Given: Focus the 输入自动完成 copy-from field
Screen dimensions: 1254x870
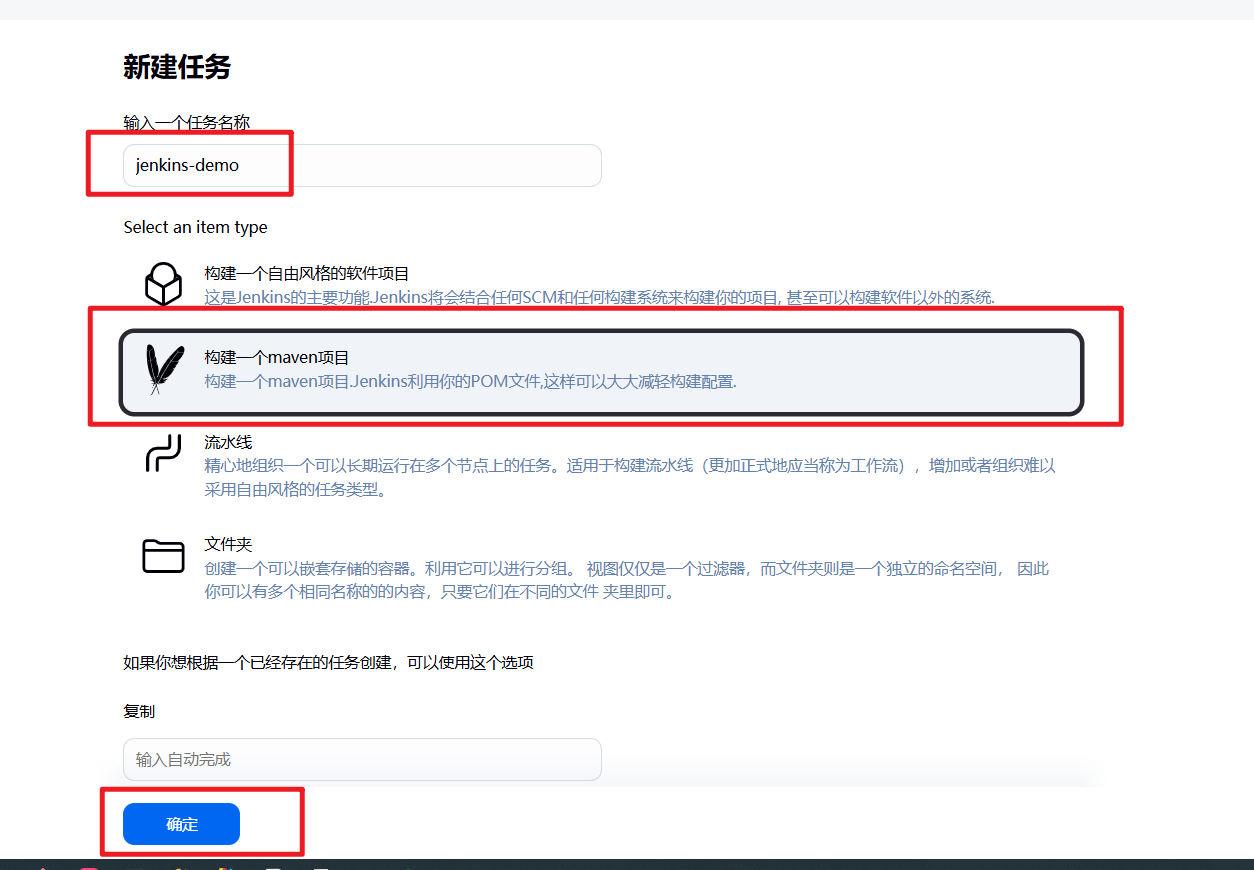Looking at the screenshot, I should point(362,759).
